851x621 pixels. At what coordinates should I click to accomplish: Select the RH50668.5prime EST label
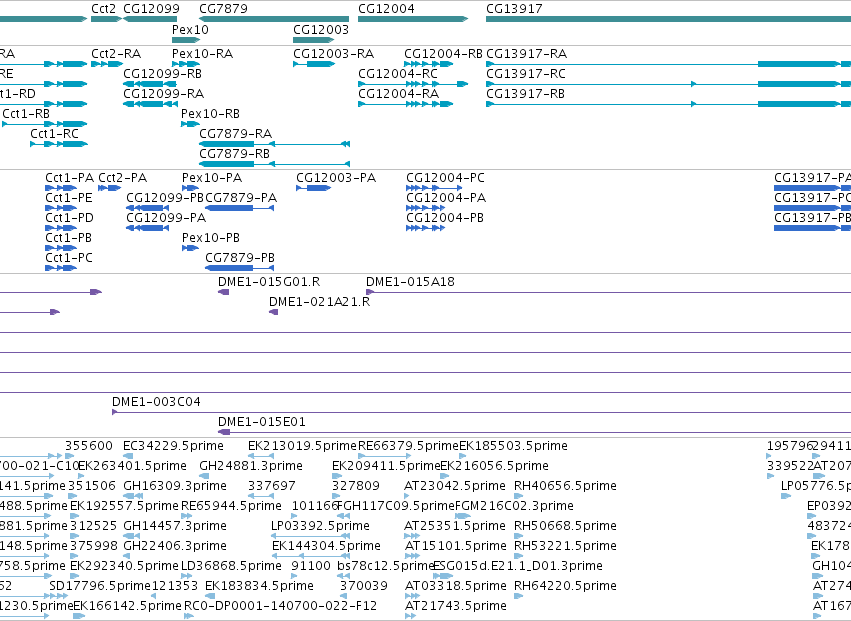click(565, 527)
